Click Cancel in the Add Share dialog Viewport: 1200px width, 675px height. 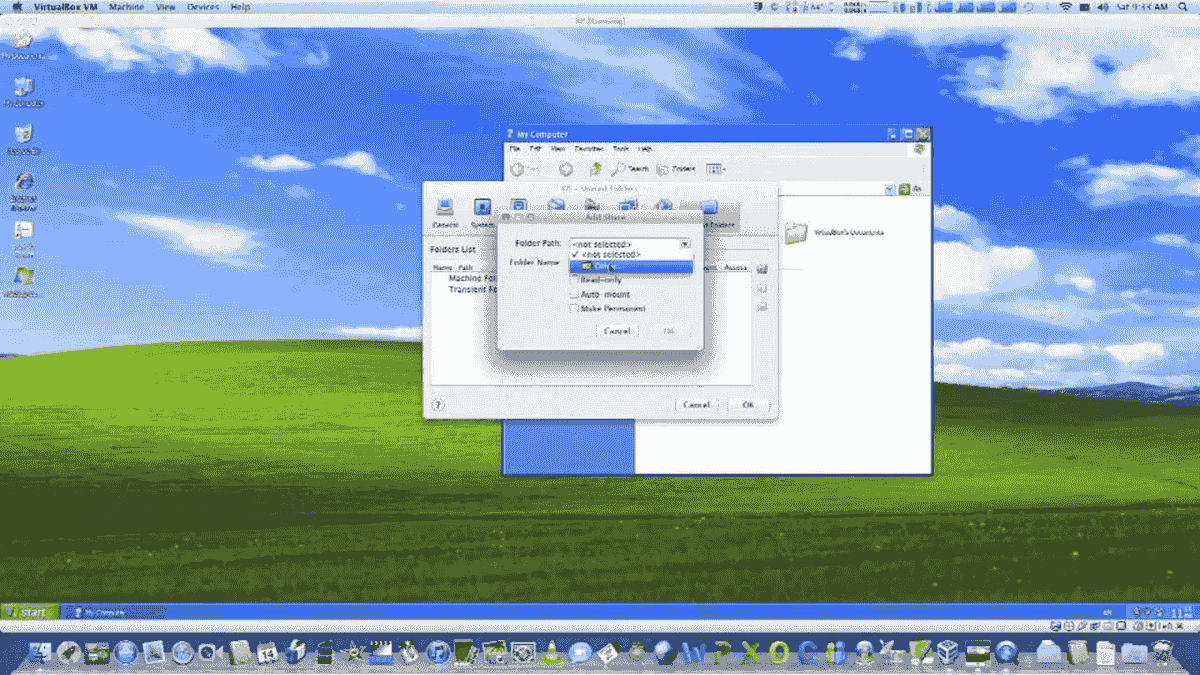(x=617, y=330)
